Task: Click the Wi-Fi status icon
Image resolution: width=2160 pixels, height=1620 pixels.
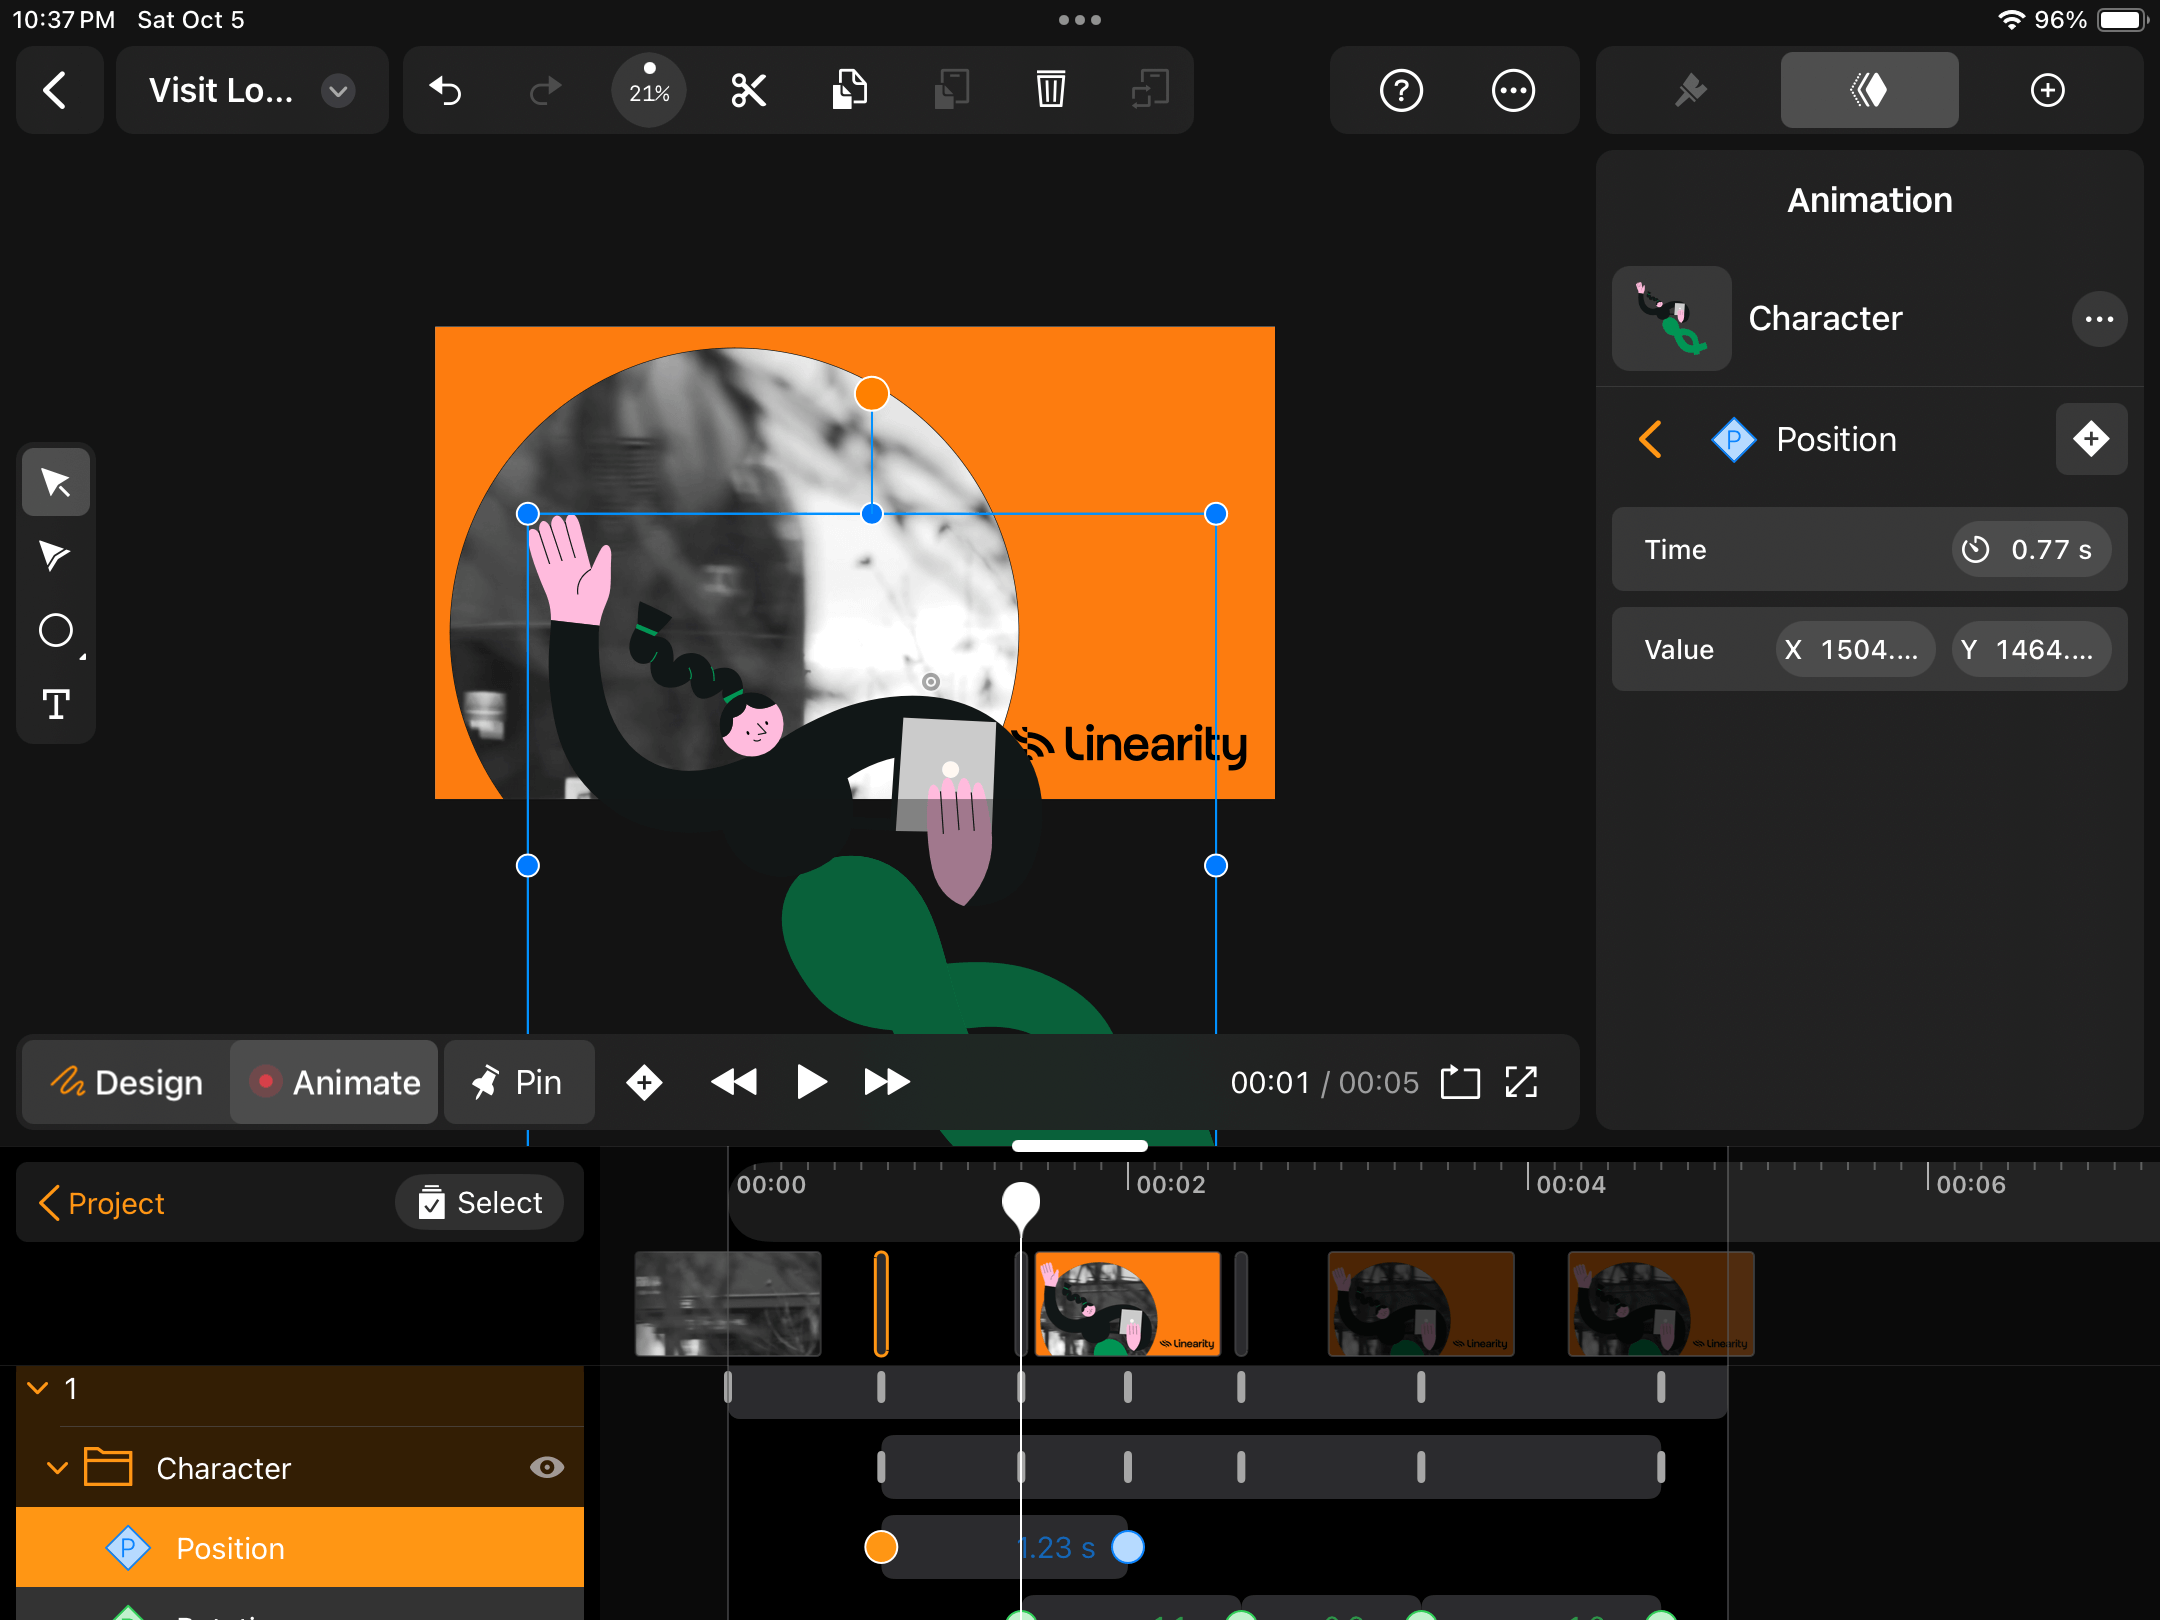Action: [x=2010, y=19]
